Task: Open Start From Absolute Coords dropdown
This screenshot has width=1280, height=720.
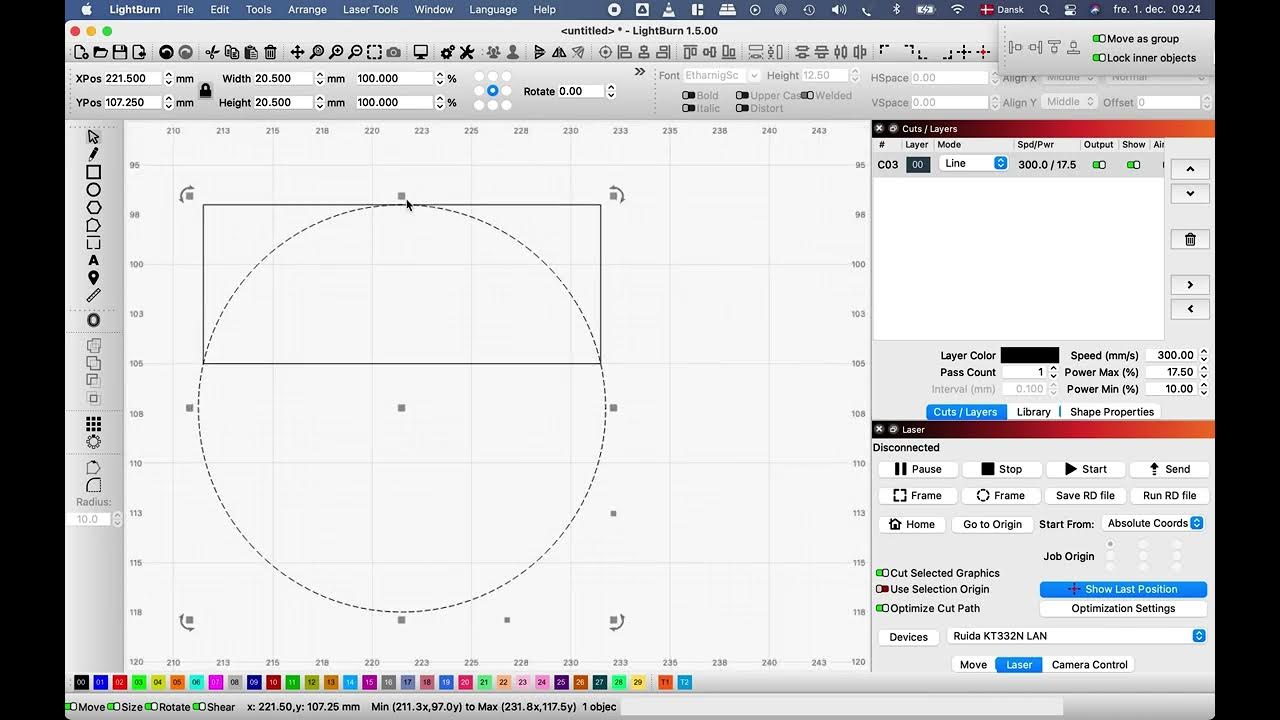Action: (1153, 523)
